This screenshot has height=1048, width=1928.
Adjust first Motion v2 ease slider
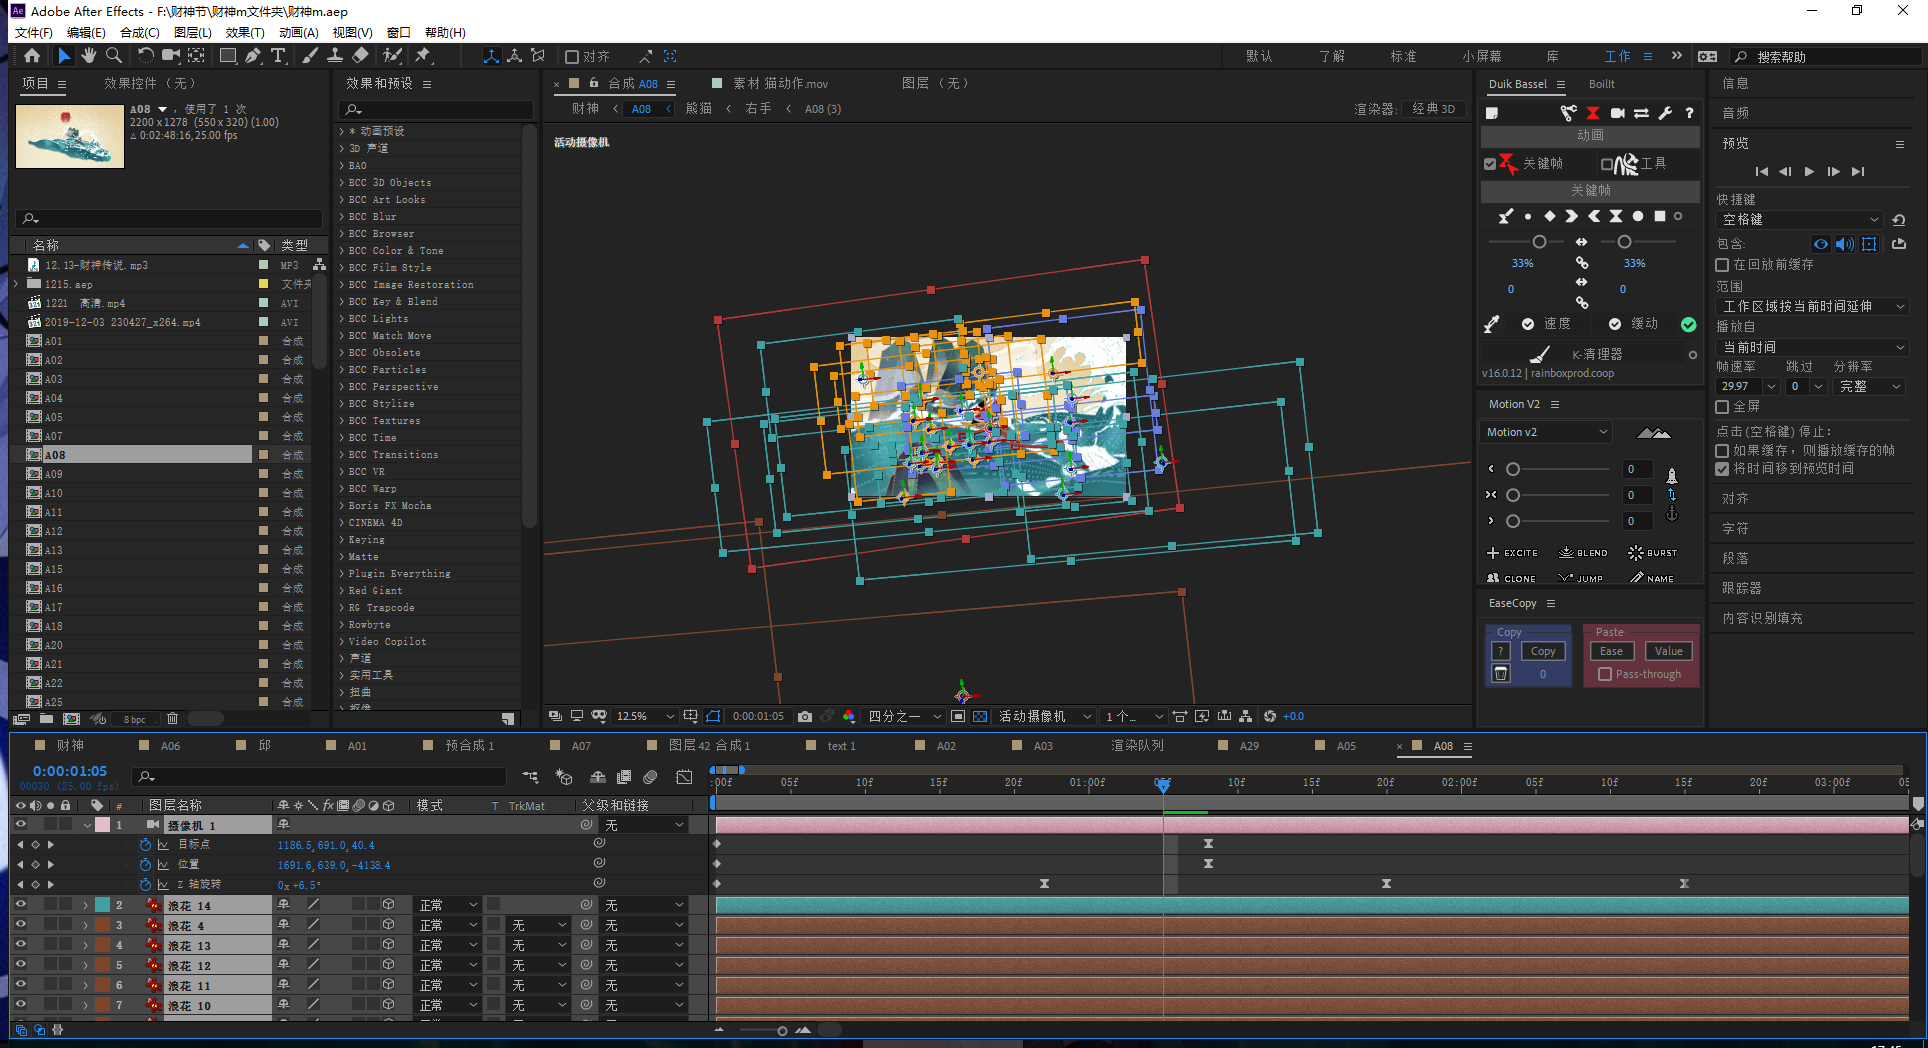[x=1513, y=469]
